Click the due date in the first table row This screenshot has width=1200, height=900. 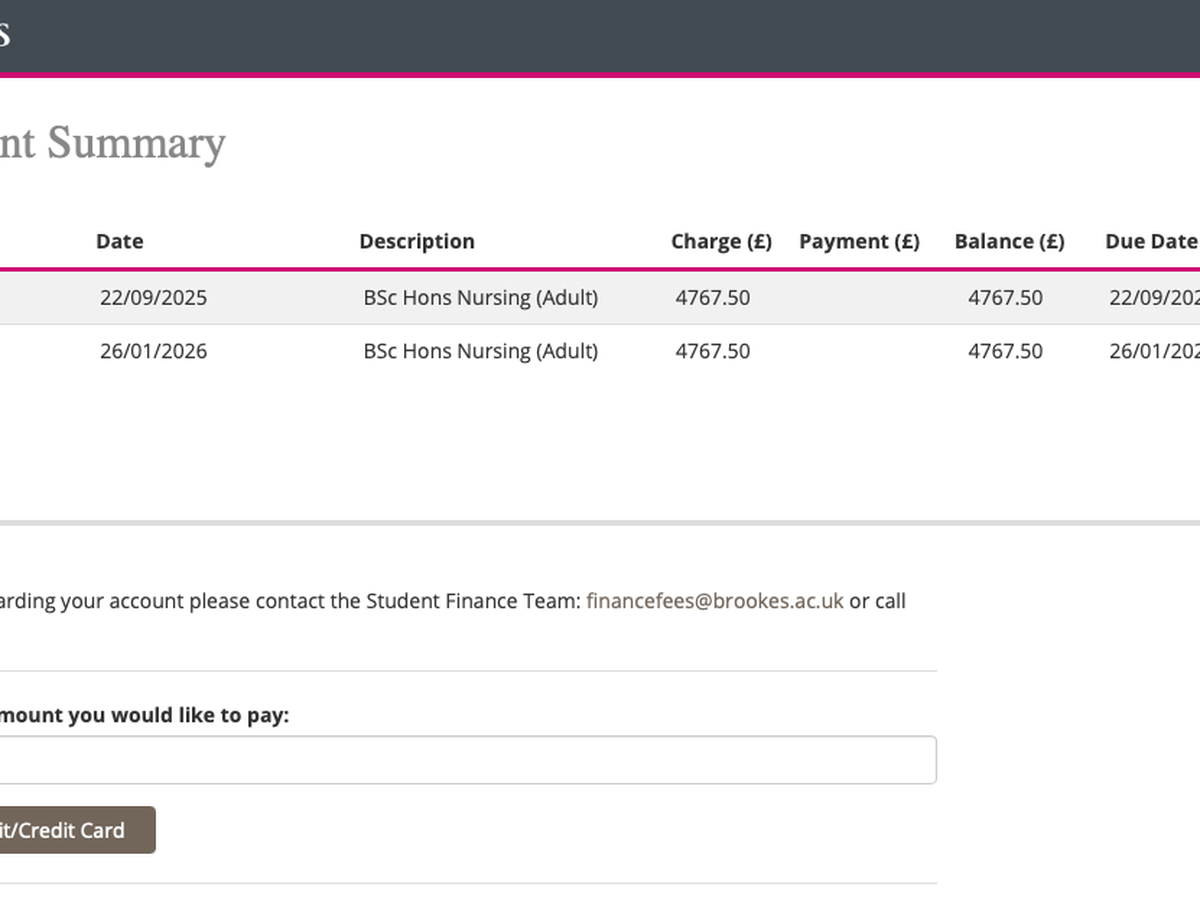point(1154,297)
